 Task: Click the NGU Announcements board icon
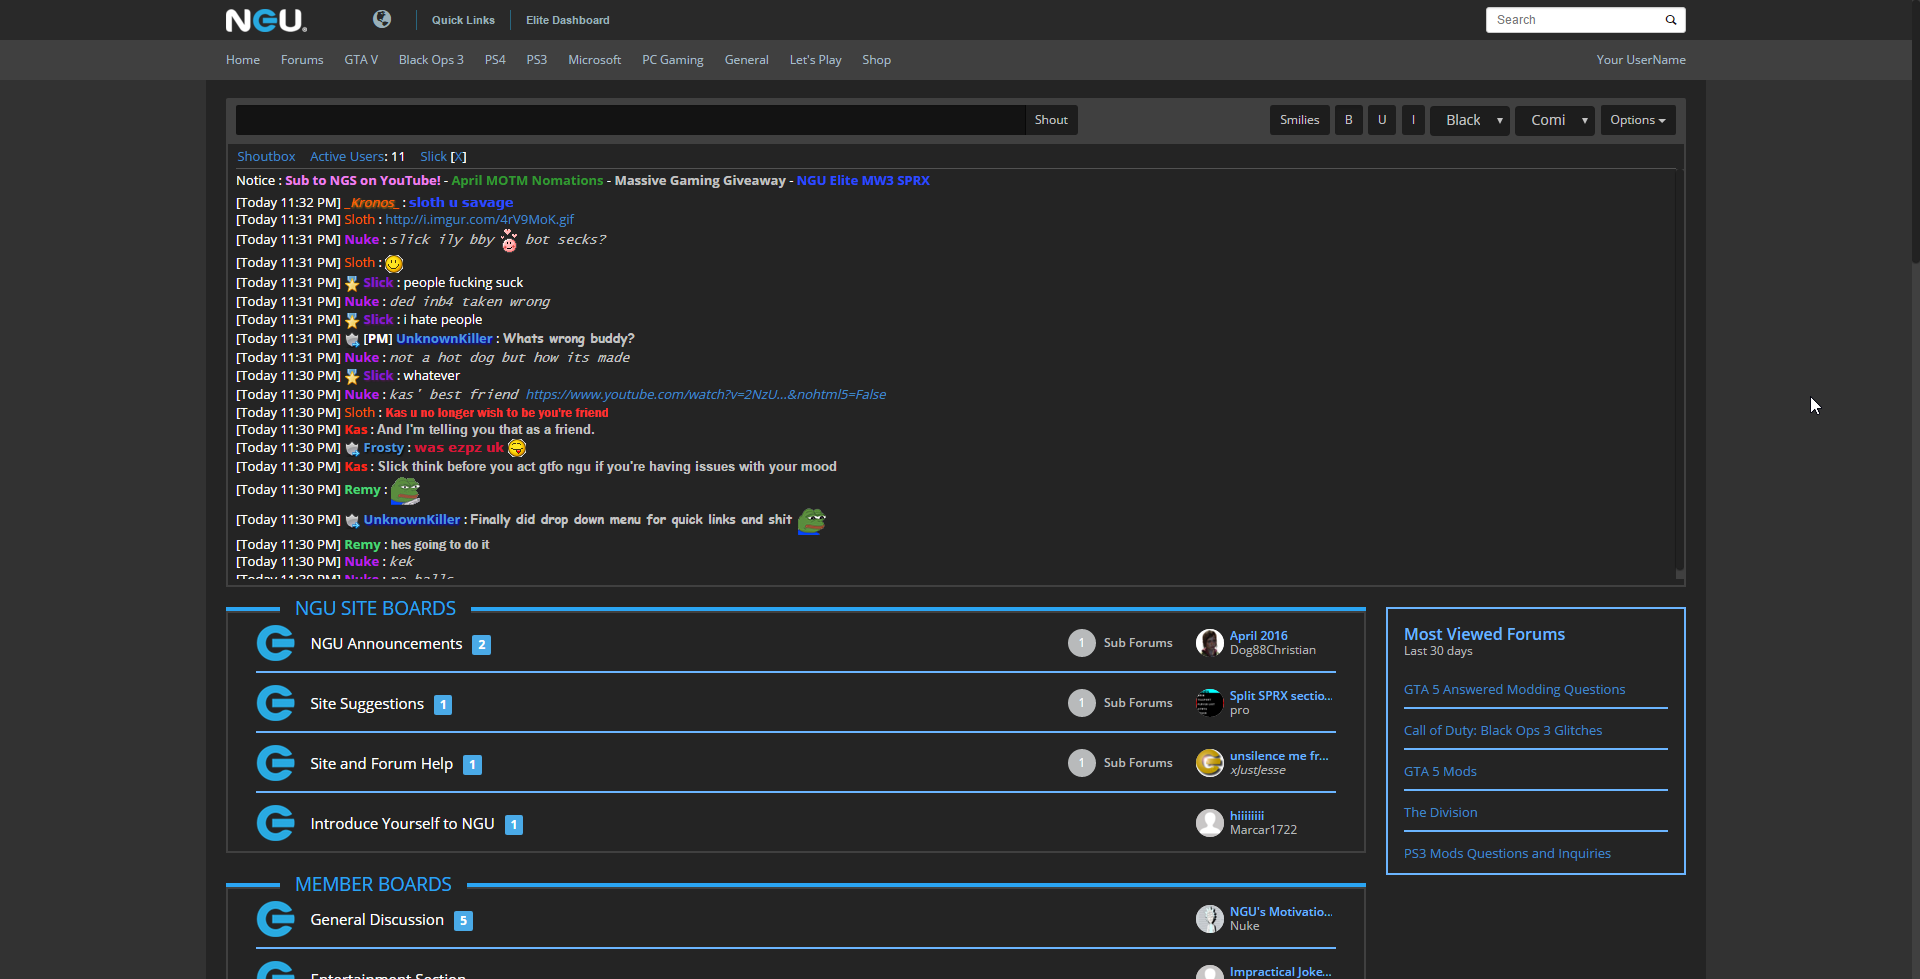(x=275, y=643)
